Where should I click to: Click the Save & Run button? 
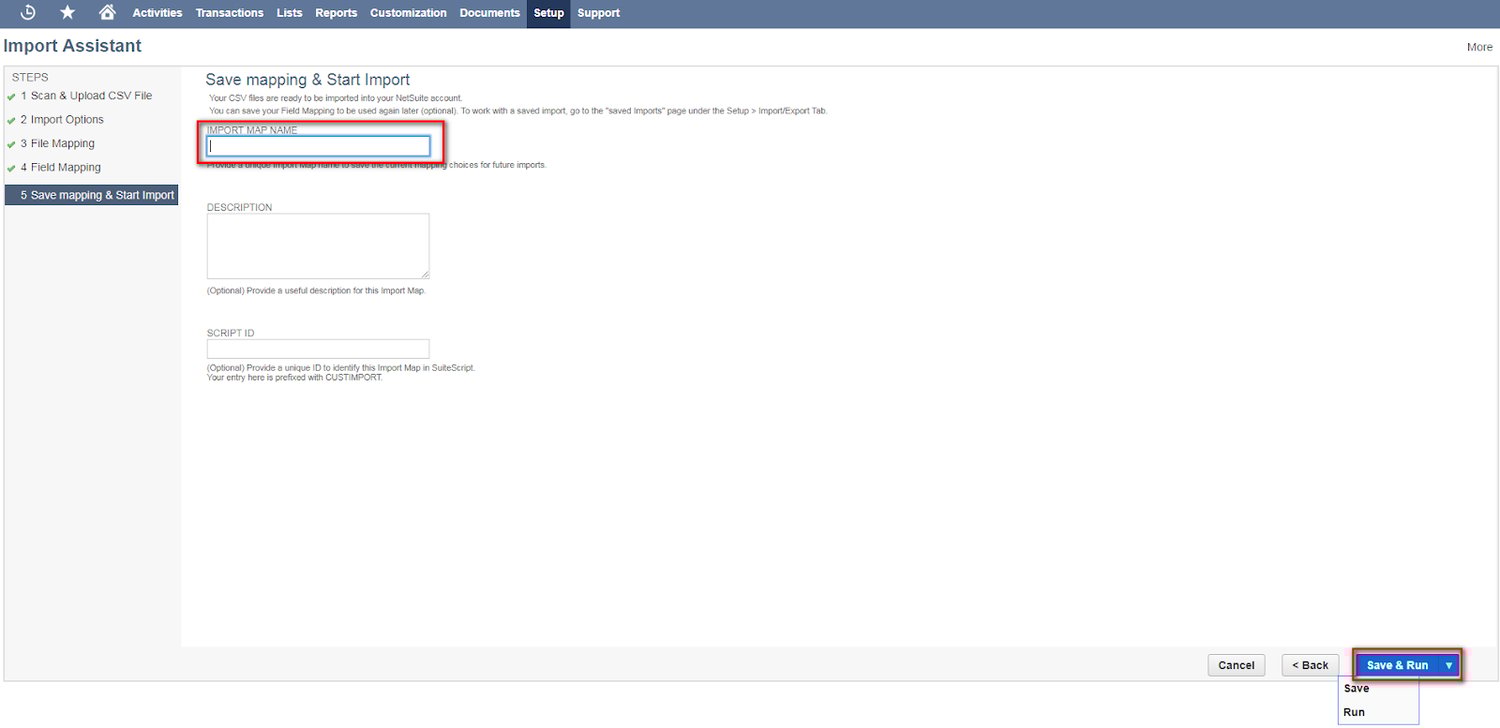tap(1396, 664)
